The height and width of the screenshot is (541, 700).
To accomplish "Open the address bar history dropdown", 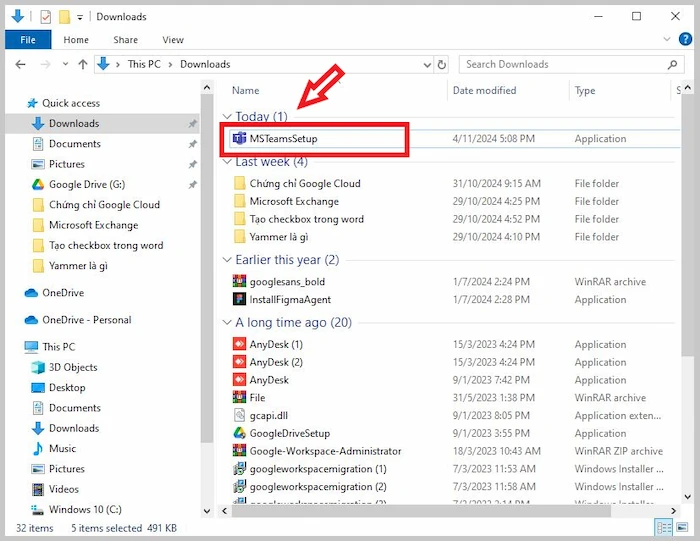I will [x=427, y=65].
